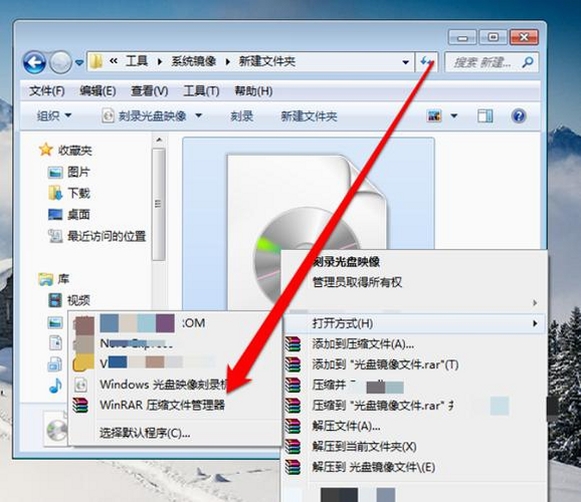Image resolution: width=581 pixels, height=502 pixels.
Task: Click the disc burner icon in submenu
Action: 81,385
